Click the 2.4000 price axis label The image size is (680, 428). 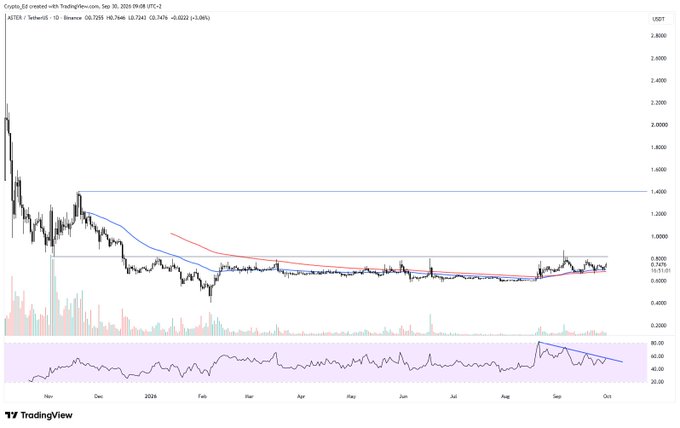[x=658, y=81]
